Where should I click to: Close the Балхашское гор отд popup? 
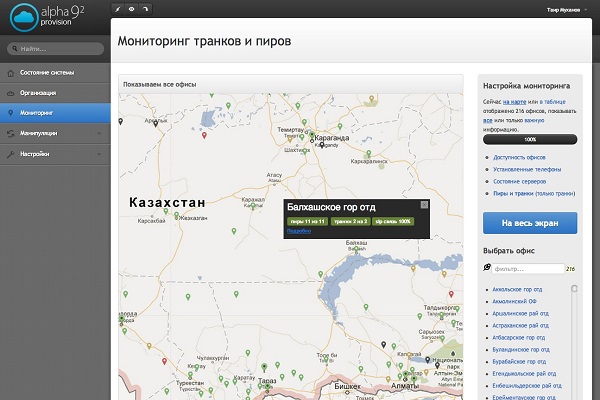coord(424,205)
